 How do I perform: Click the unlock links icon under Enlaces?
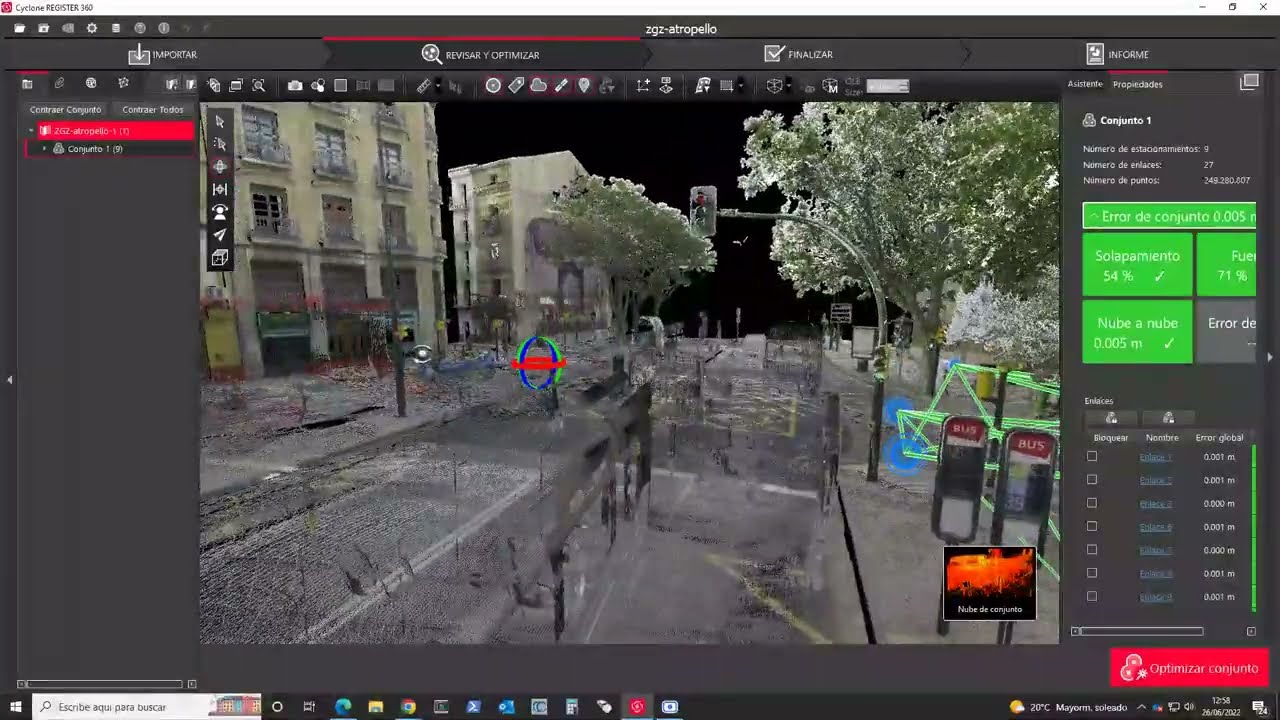tap(1168, 418)
